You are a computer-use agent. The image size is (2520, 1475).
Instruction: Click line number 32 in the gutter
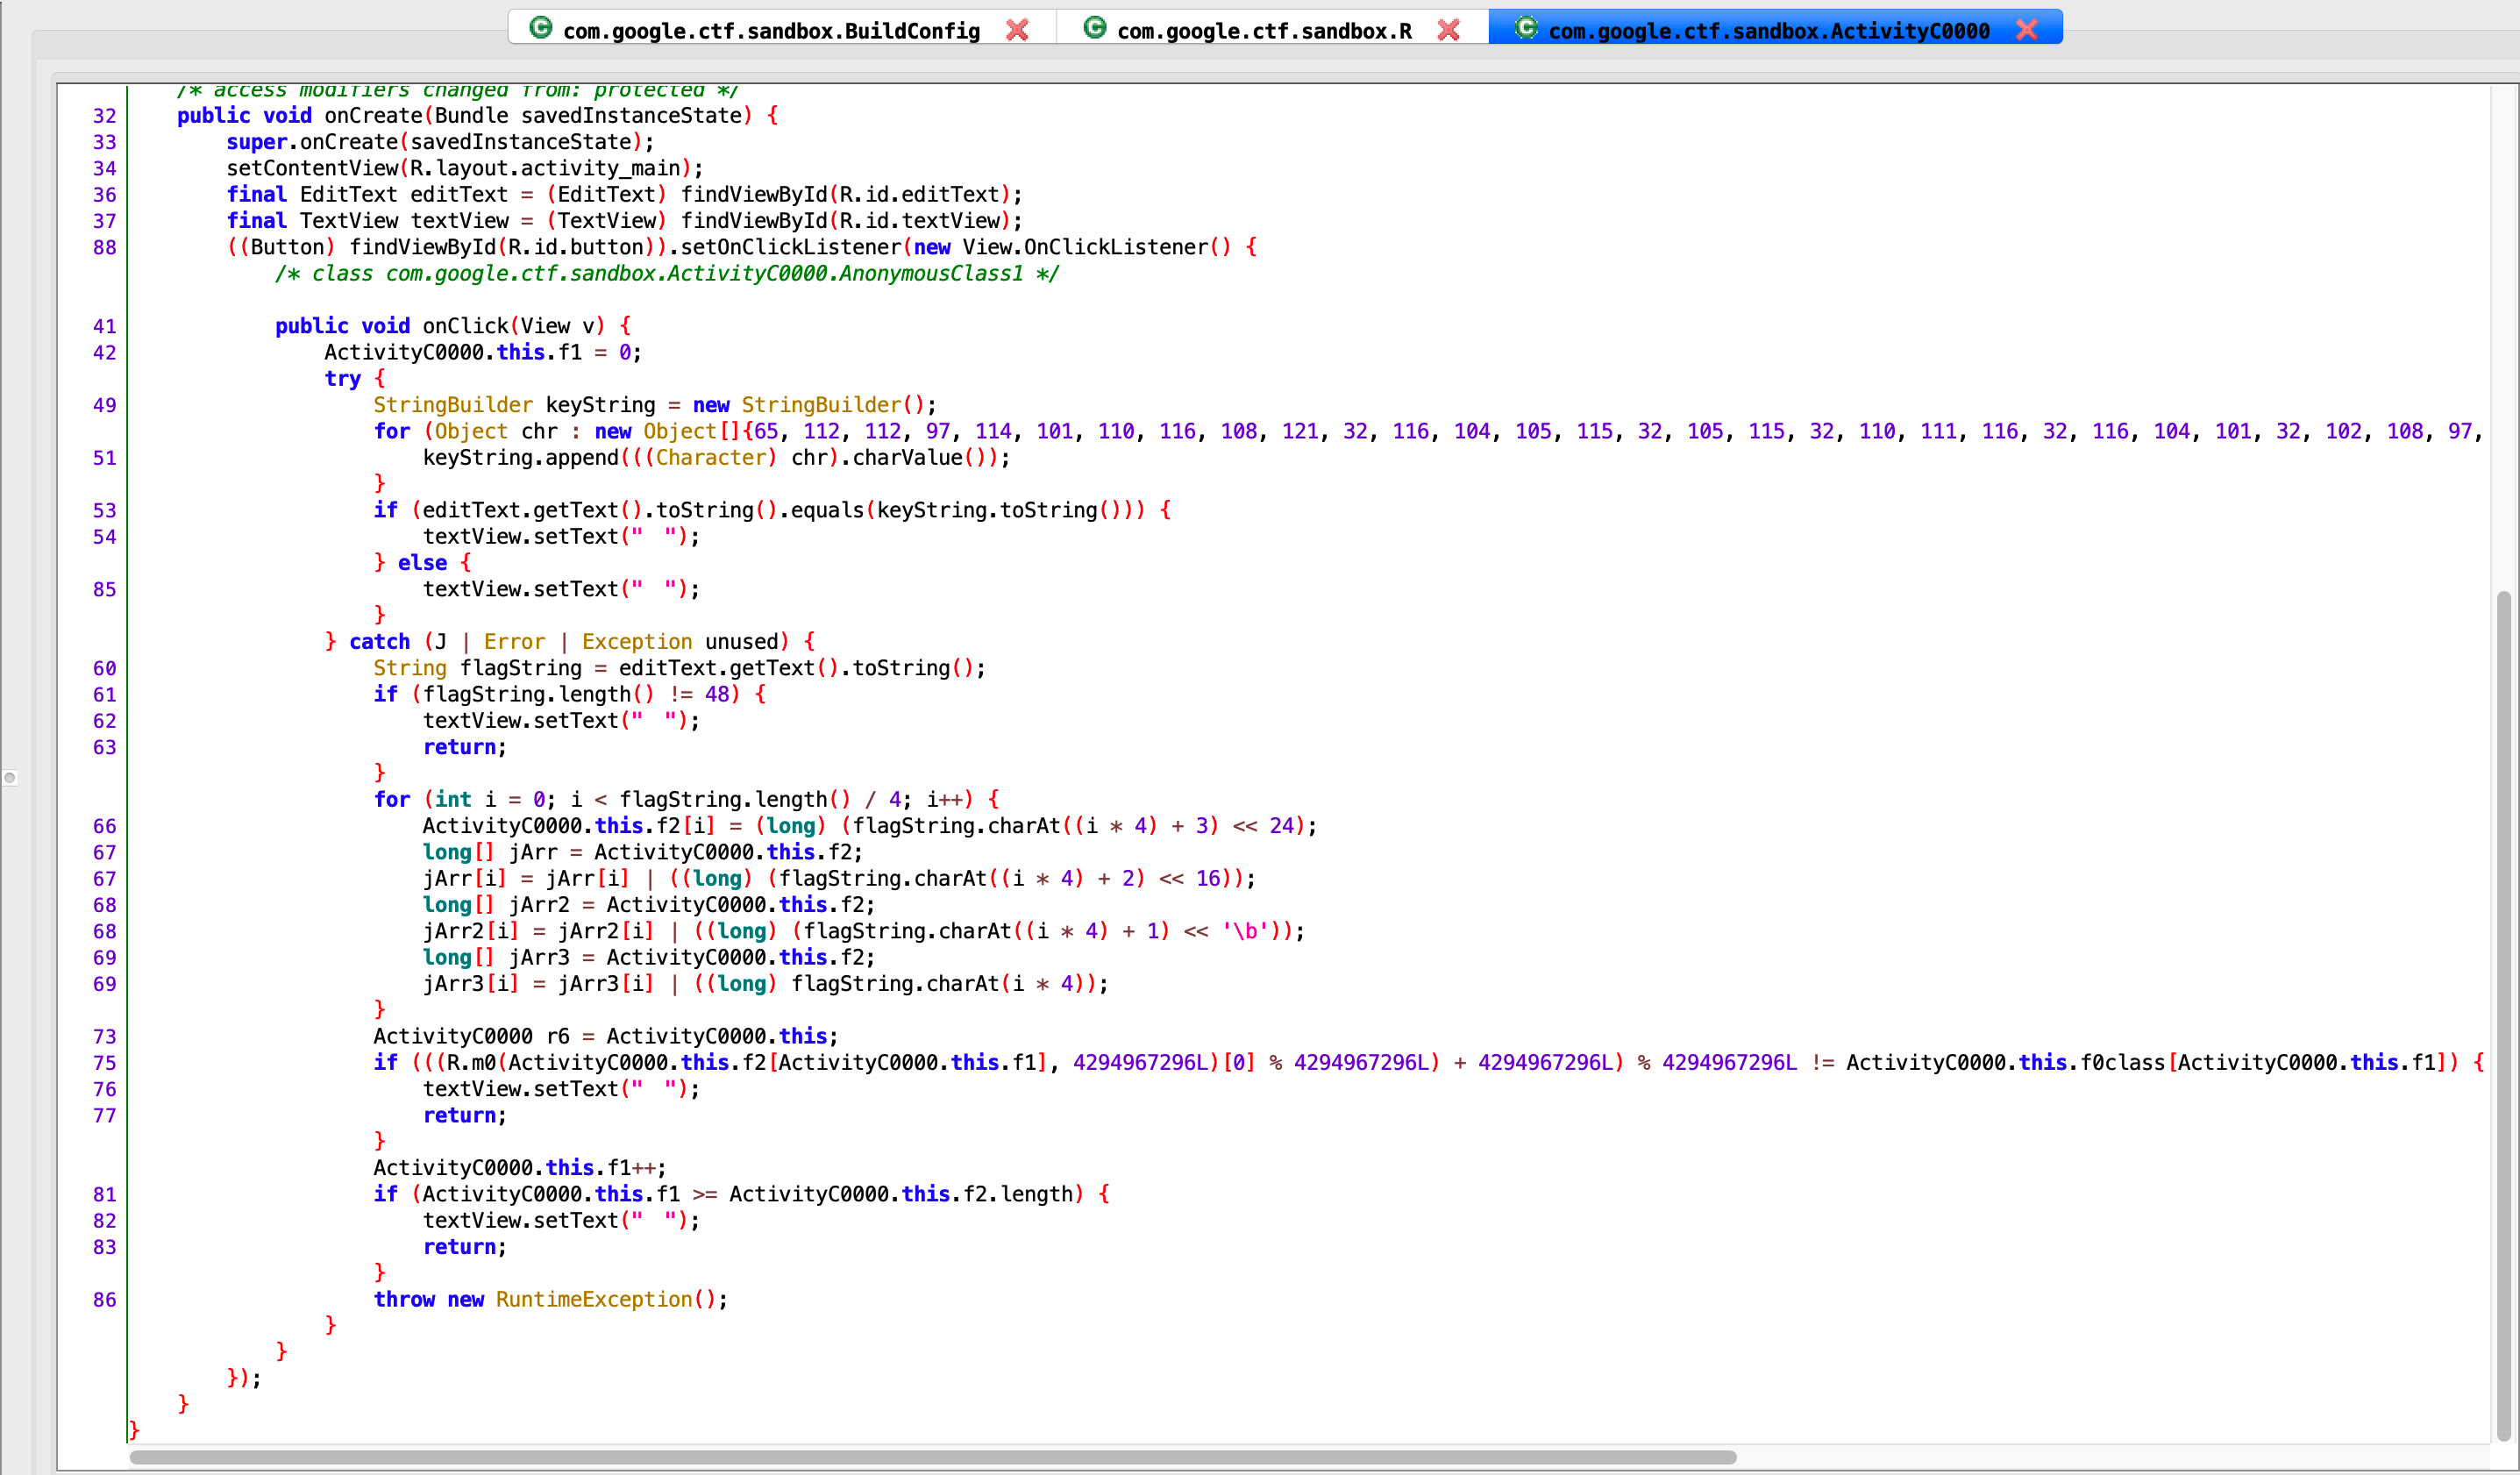click(105, 116)
